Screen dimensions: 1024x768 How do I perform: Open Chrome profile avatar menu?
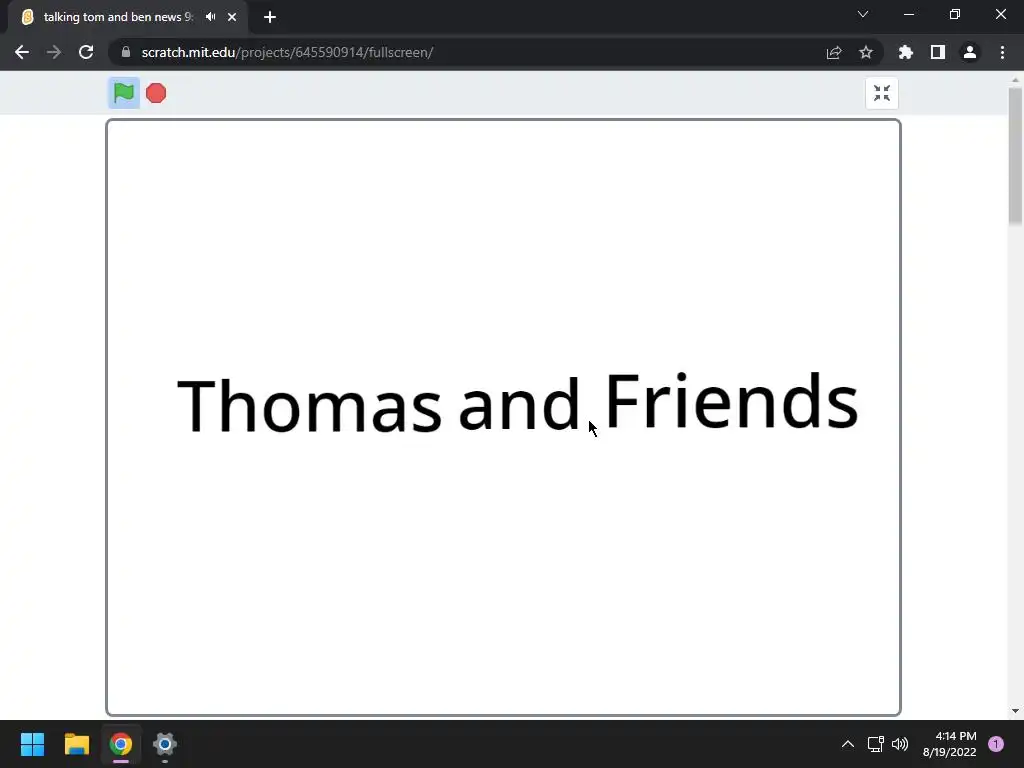tap(970, 52)
